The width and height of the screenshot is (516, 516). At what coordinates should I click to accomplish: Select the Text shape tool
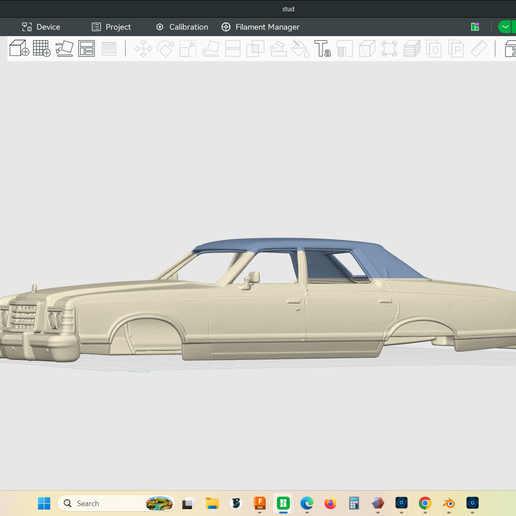(323, 49)
